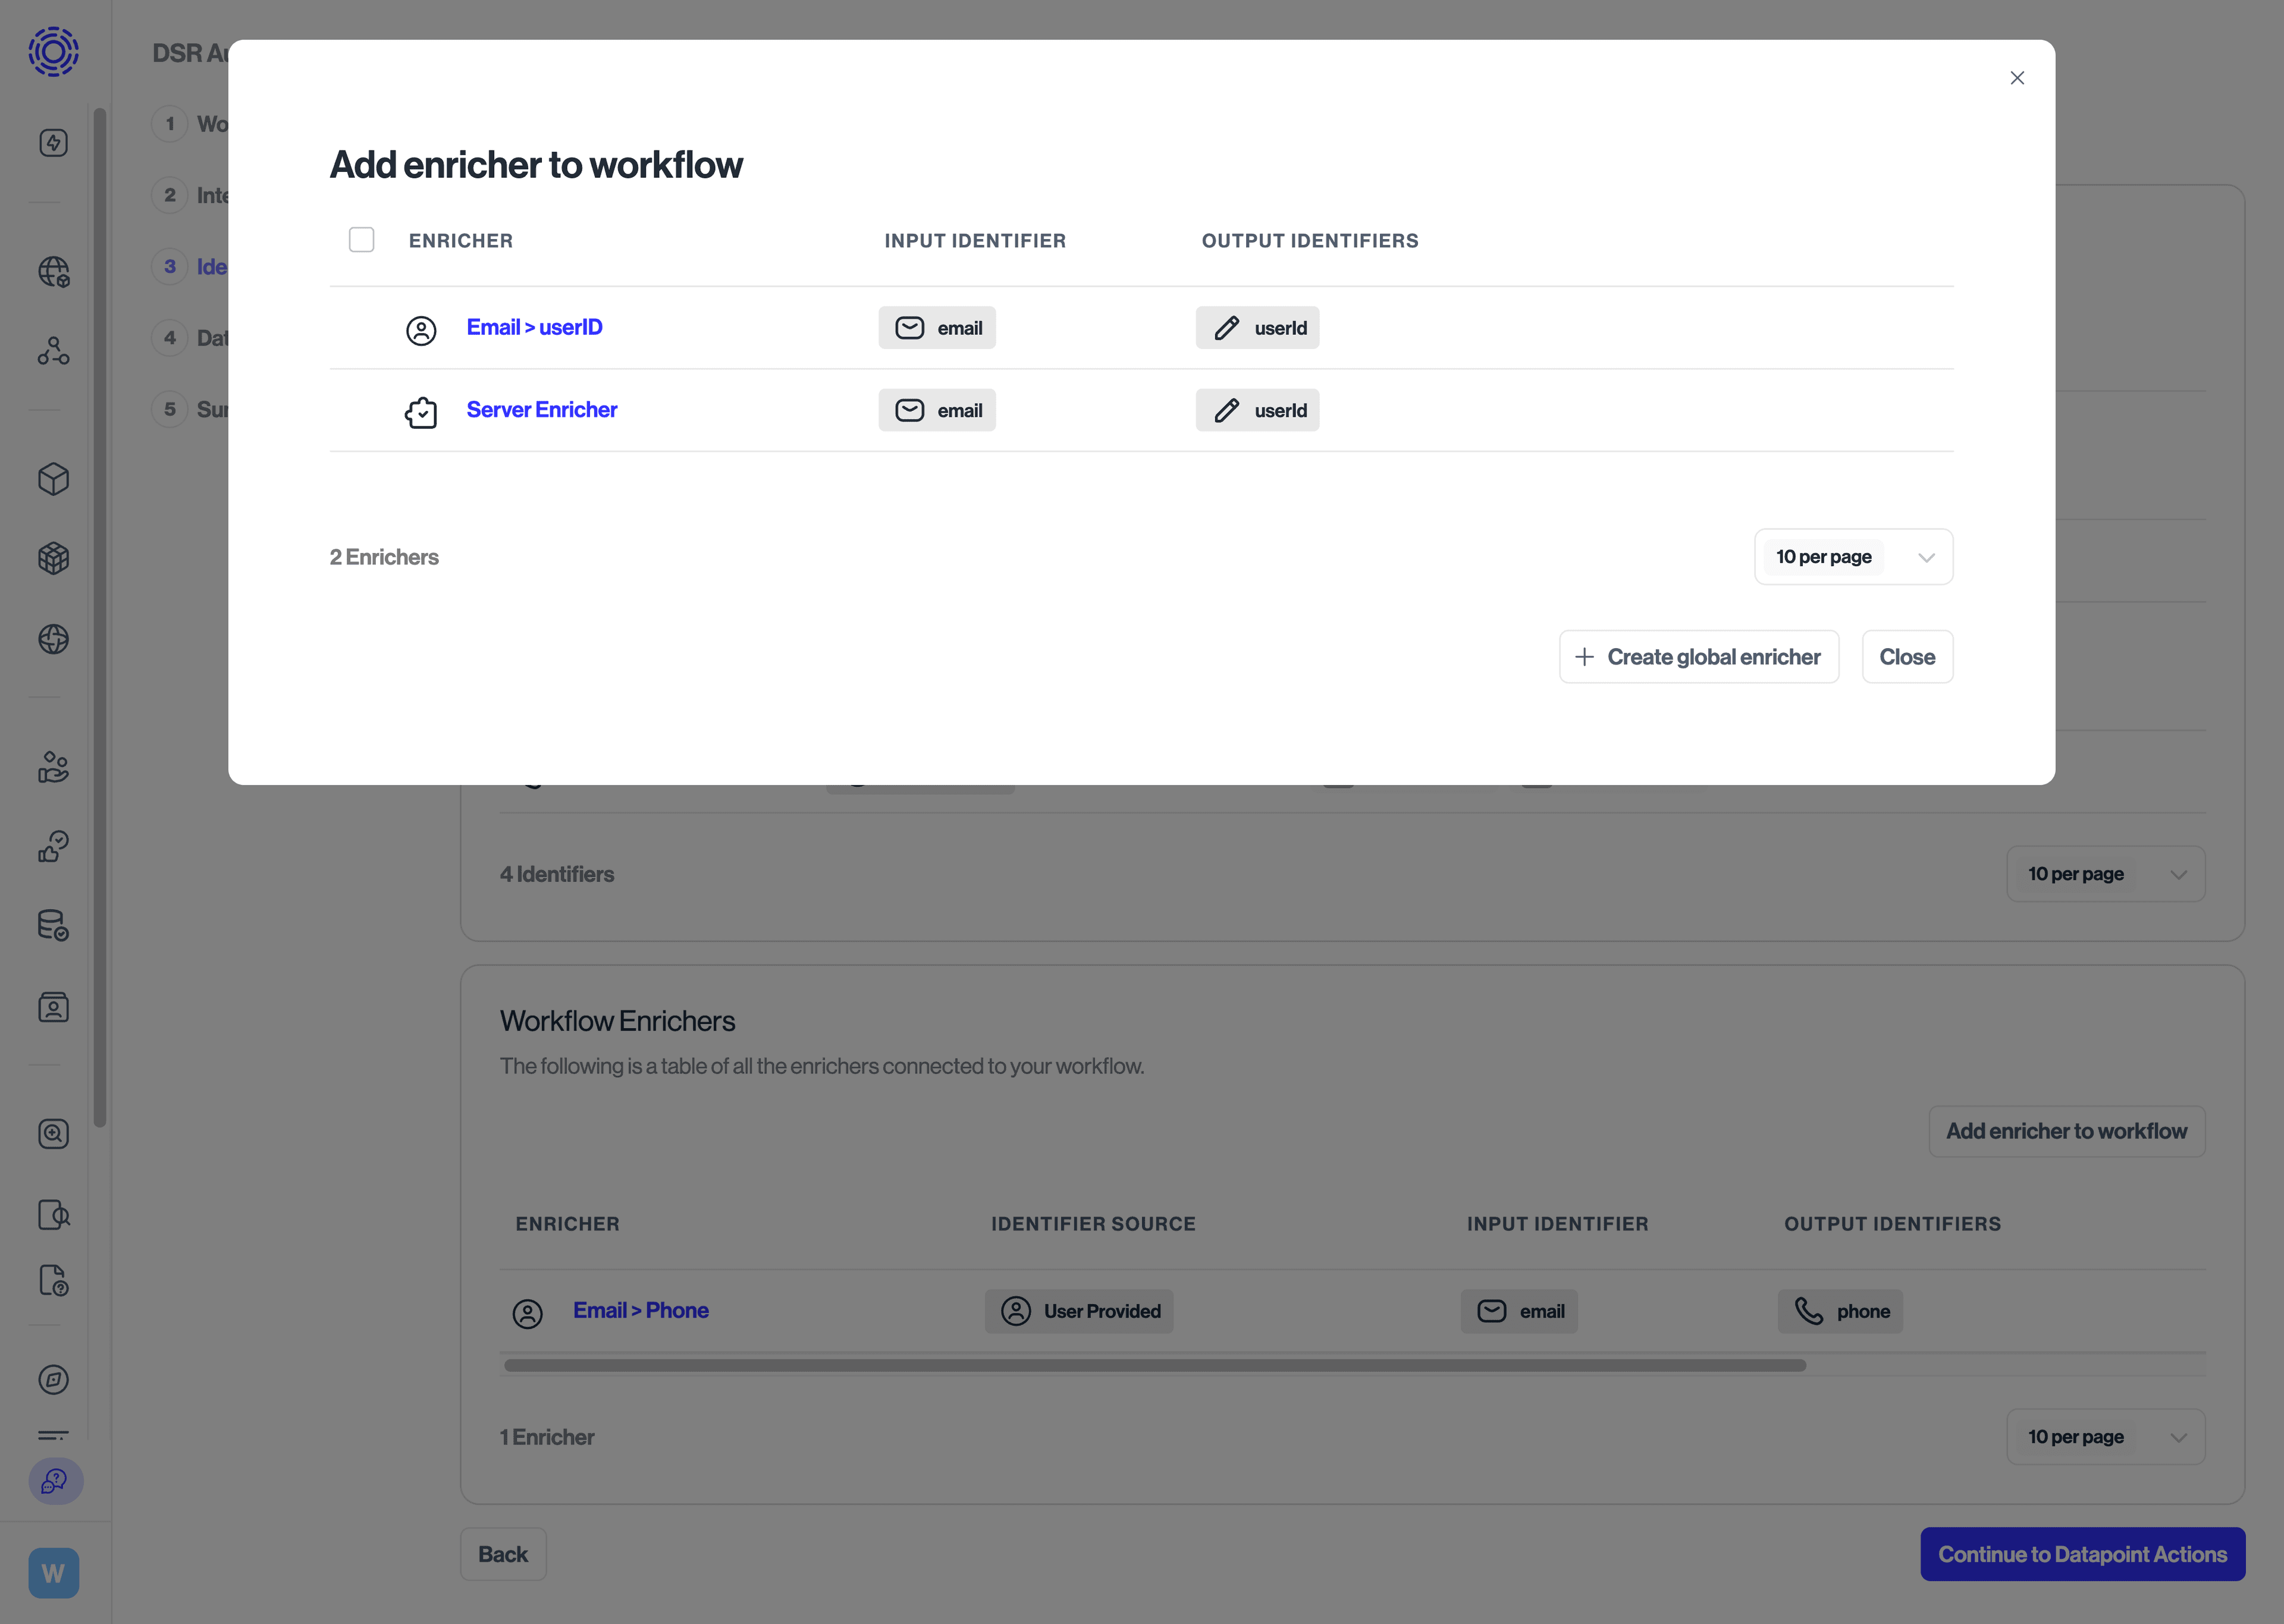Open the Server Enricher link

point(541,409)
